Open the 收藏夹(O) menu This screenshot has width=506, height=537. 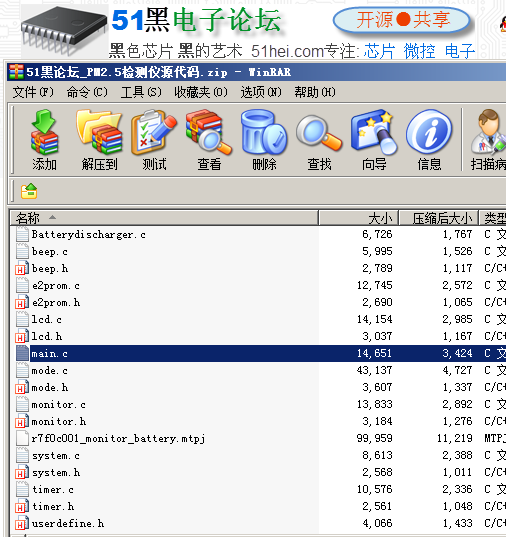[x=201, y=92]
